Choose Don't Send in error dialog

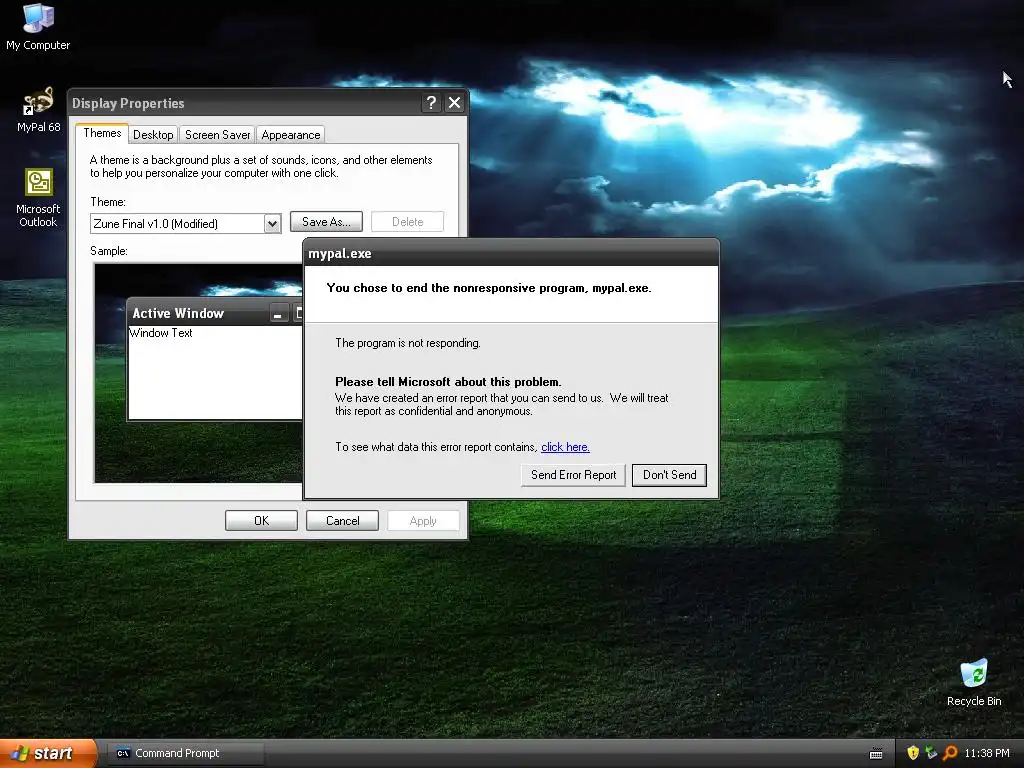(x=669, y=475)
